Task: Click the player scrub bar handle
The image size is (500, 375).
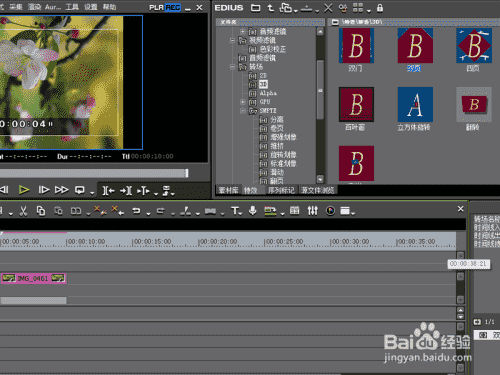Action: pyautogui.click(x=187, y=173)
